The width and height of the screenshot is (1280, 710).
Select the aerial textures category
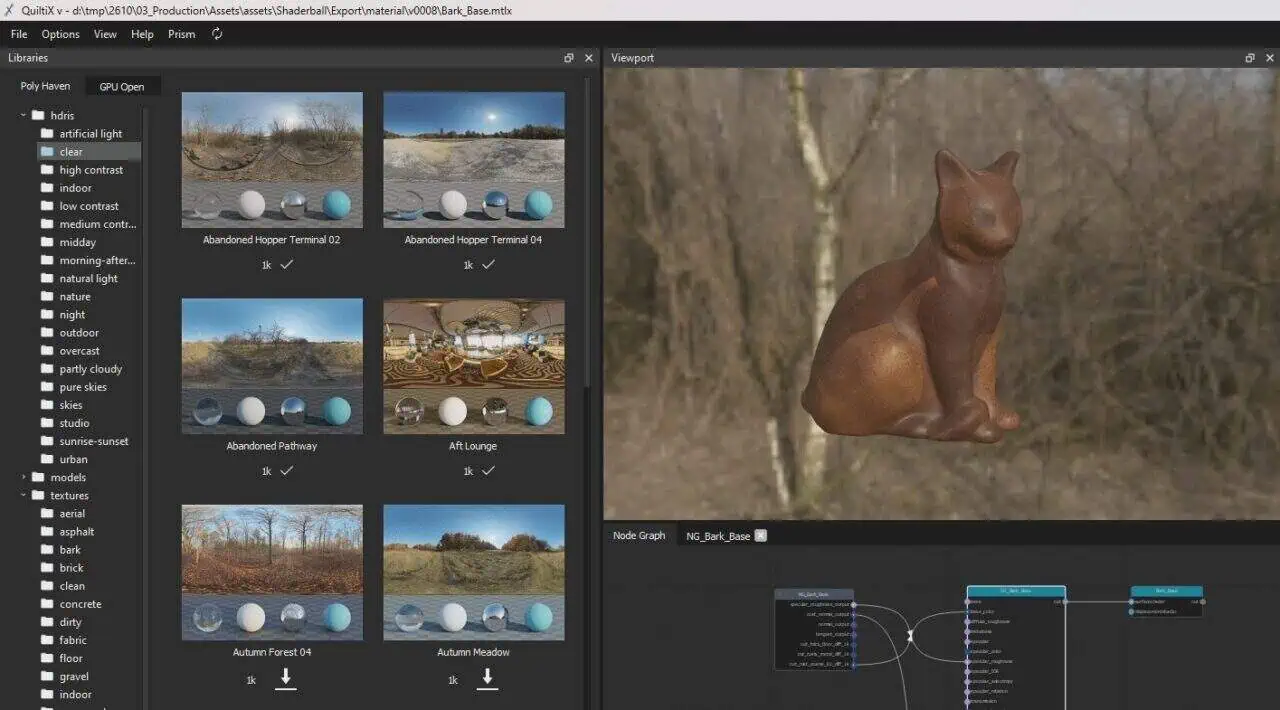[72, 514]
